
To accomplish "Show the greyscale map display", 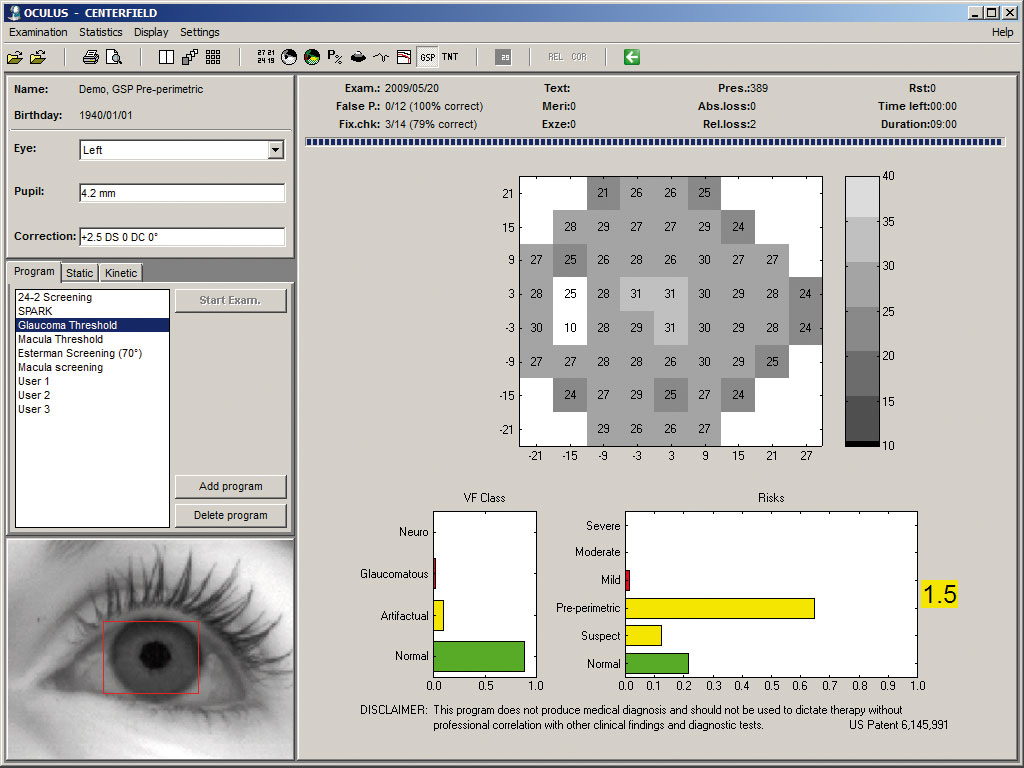I will coord(289,57).
